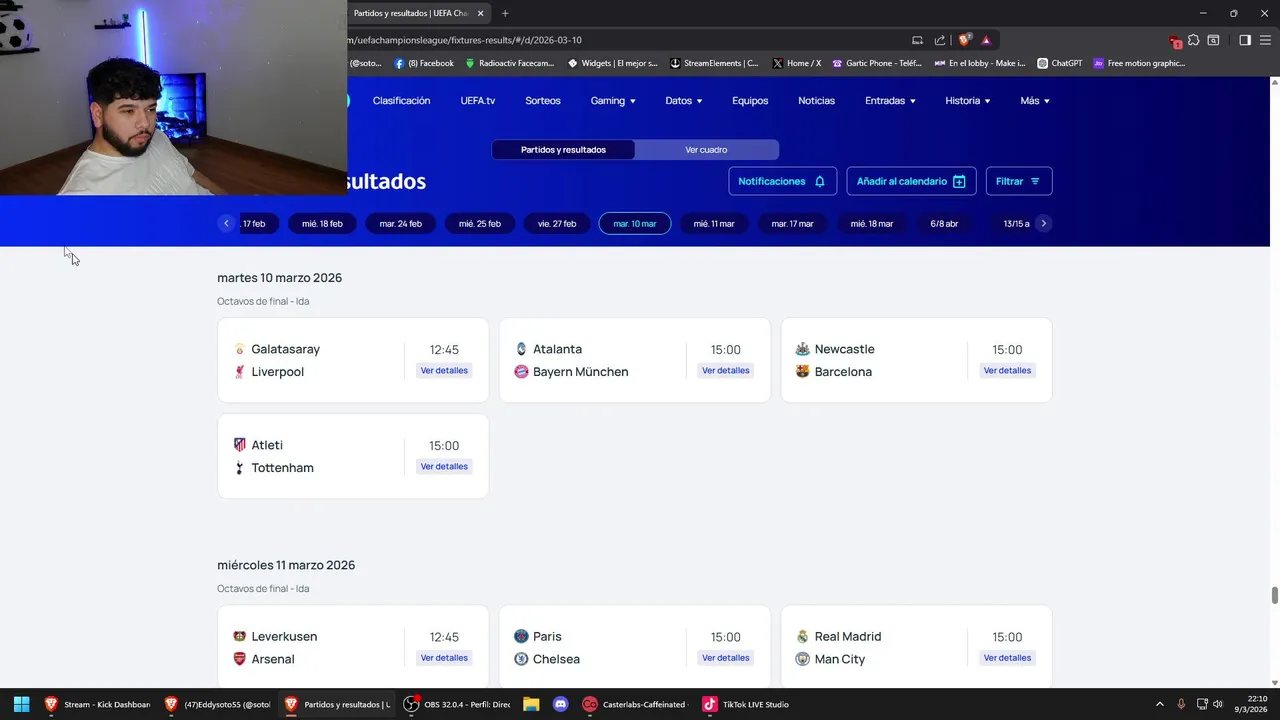The image size is (1280, 720).
Task: Toggle the browser sidebar panel icon
Action: click(1245, 40)
